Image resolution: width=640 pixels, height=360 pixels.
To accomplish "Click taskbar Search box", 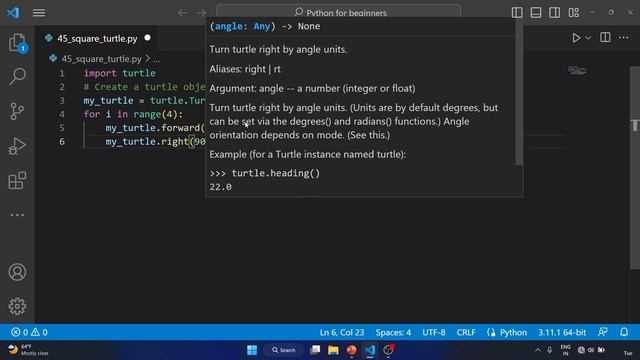I will [284, 350].
